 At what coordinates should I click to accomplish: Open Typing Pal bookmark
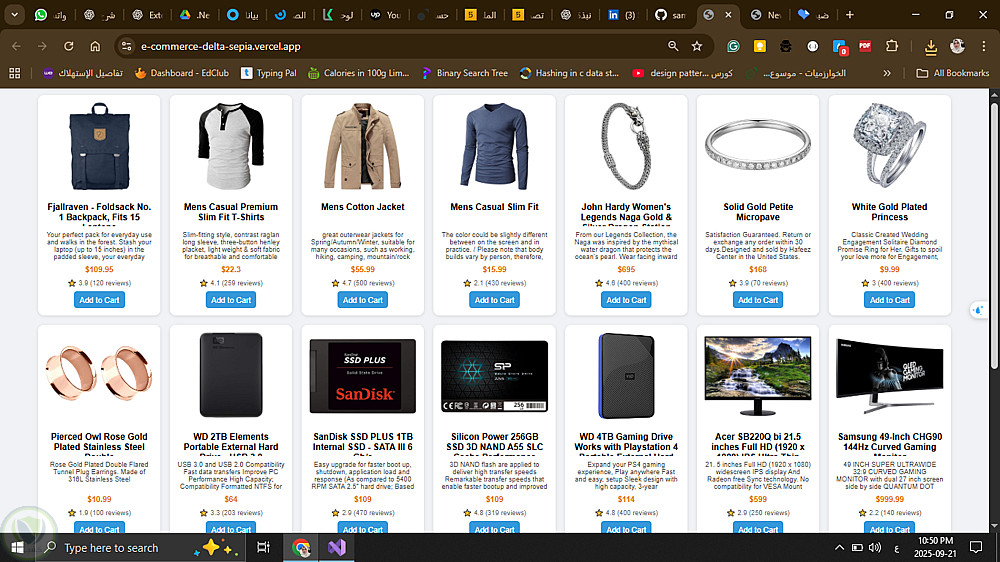tap(268, 73)
